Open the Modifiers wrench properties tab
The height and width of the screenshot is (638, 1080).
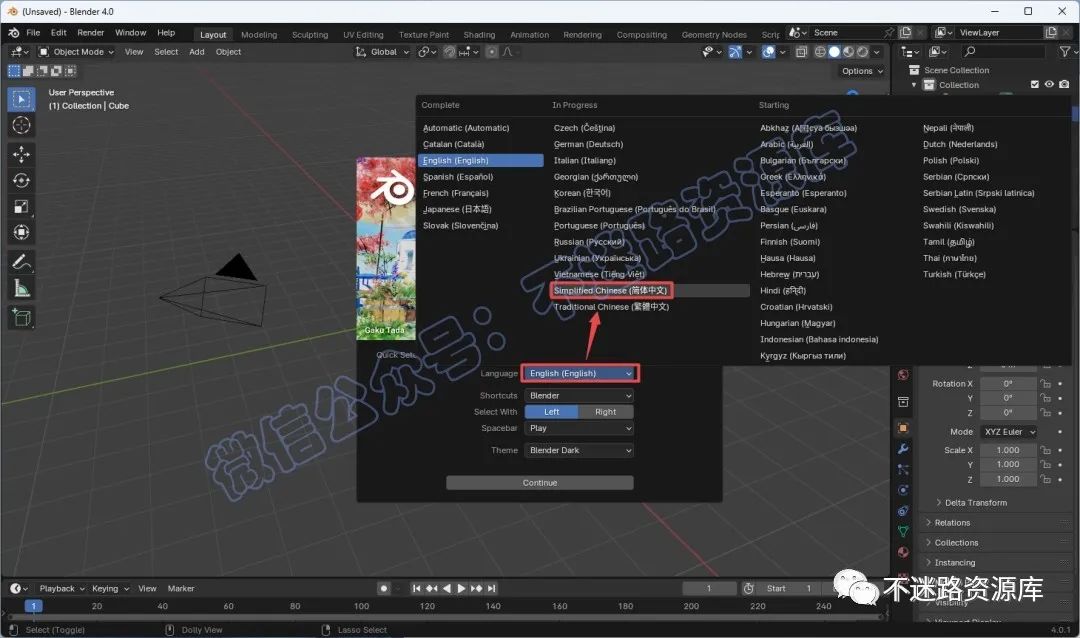[x=903, y=449]
